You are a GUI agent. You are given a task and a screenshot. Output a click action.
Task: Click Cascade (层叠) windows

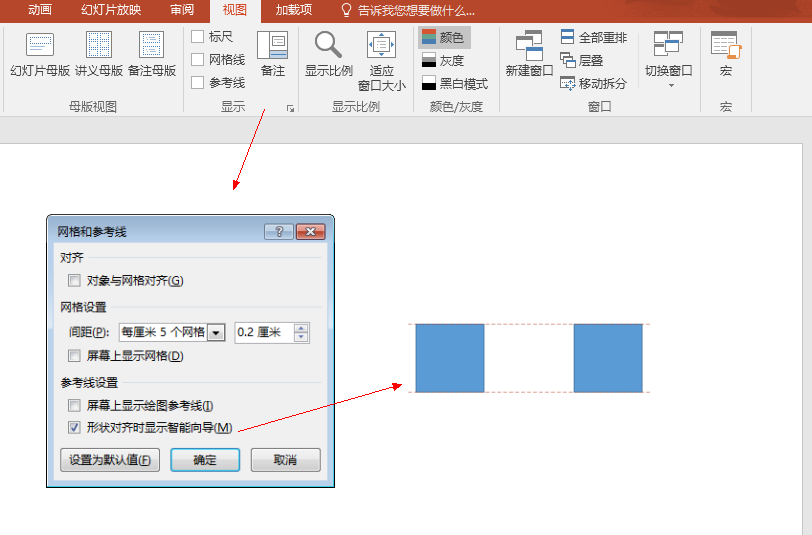(582, 61)
